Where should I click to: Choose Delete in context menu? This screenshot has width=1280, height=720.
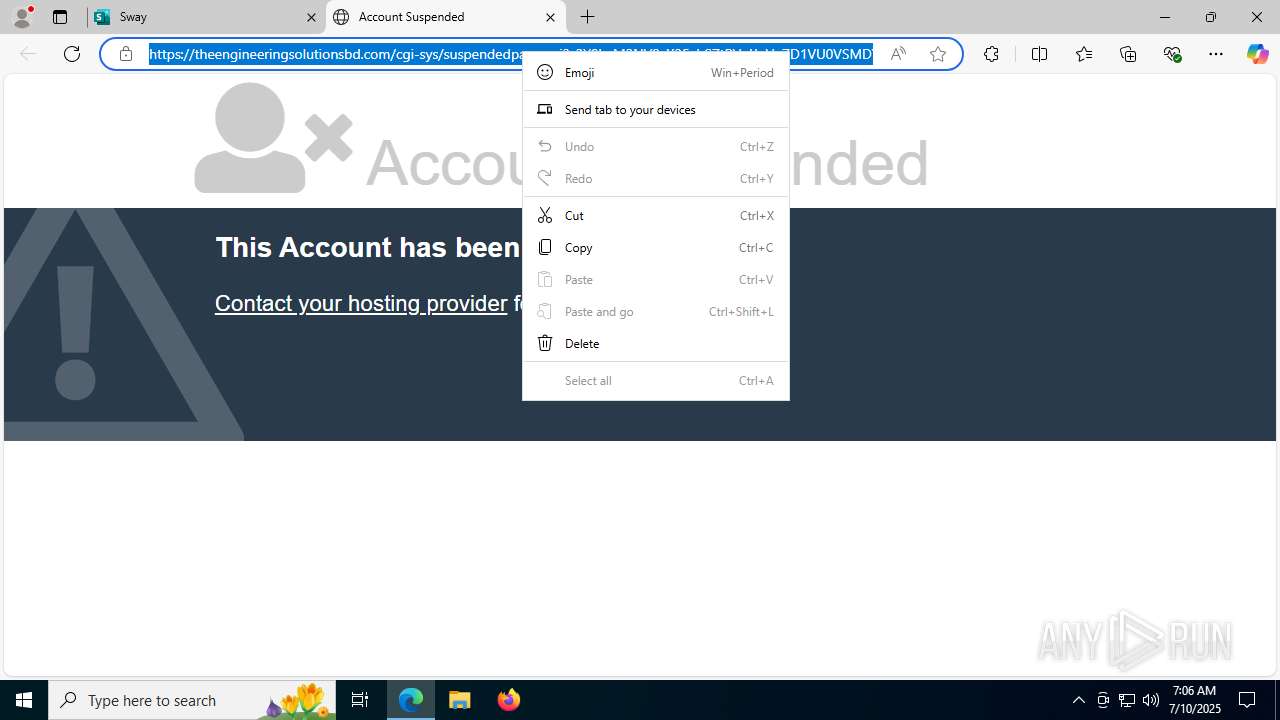pos(656,343)
